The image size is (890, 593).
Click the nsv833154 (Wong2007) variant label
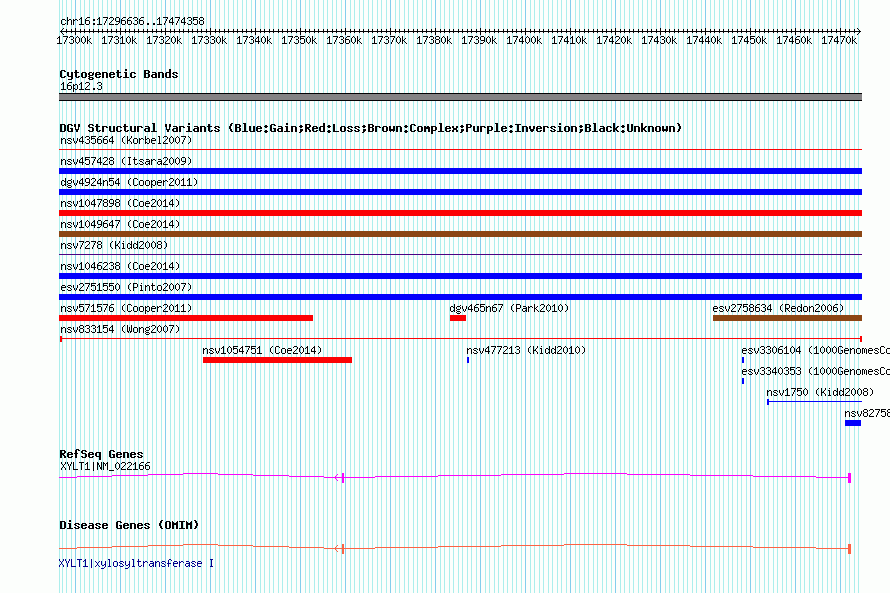pos(120,329)
